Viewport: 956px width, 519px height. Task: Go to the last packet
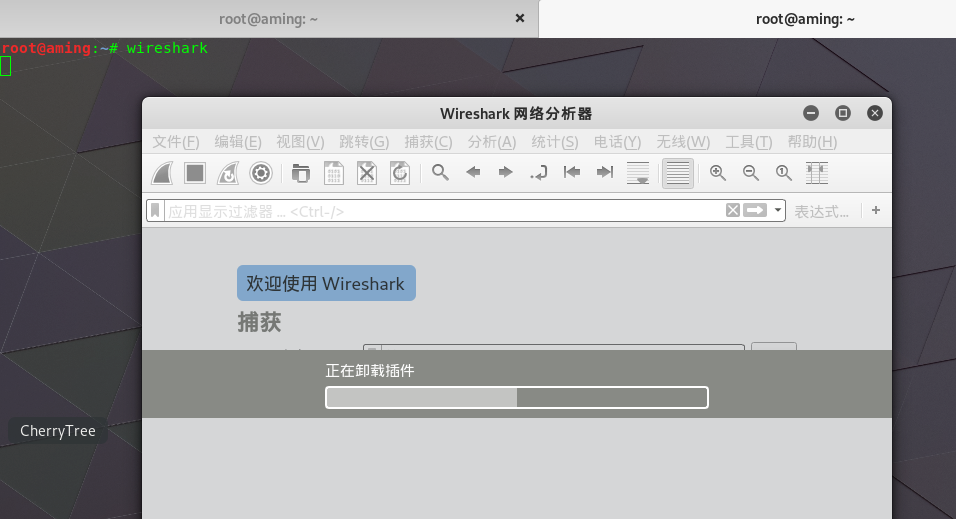click(x=605, y=173)
